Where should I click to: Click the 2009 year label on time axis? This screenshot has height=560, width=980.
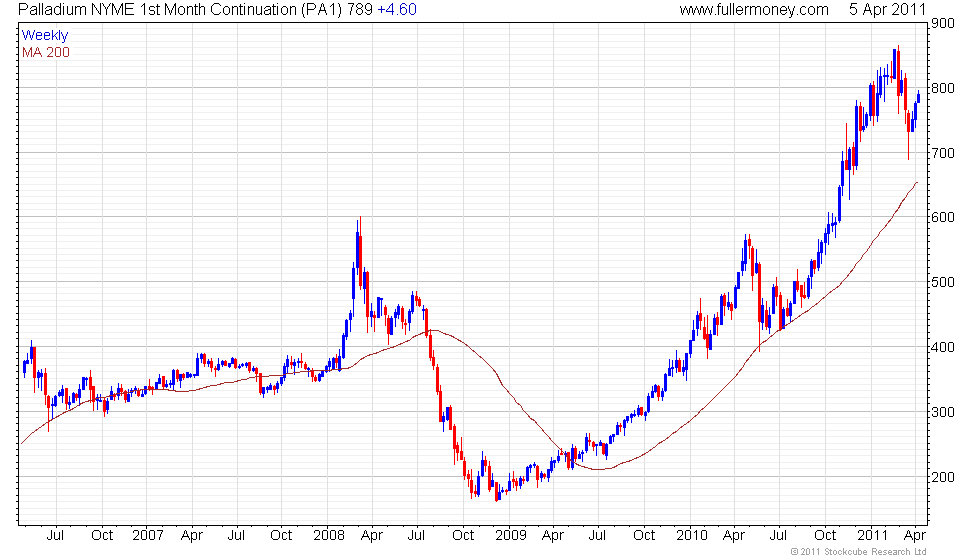511,536
